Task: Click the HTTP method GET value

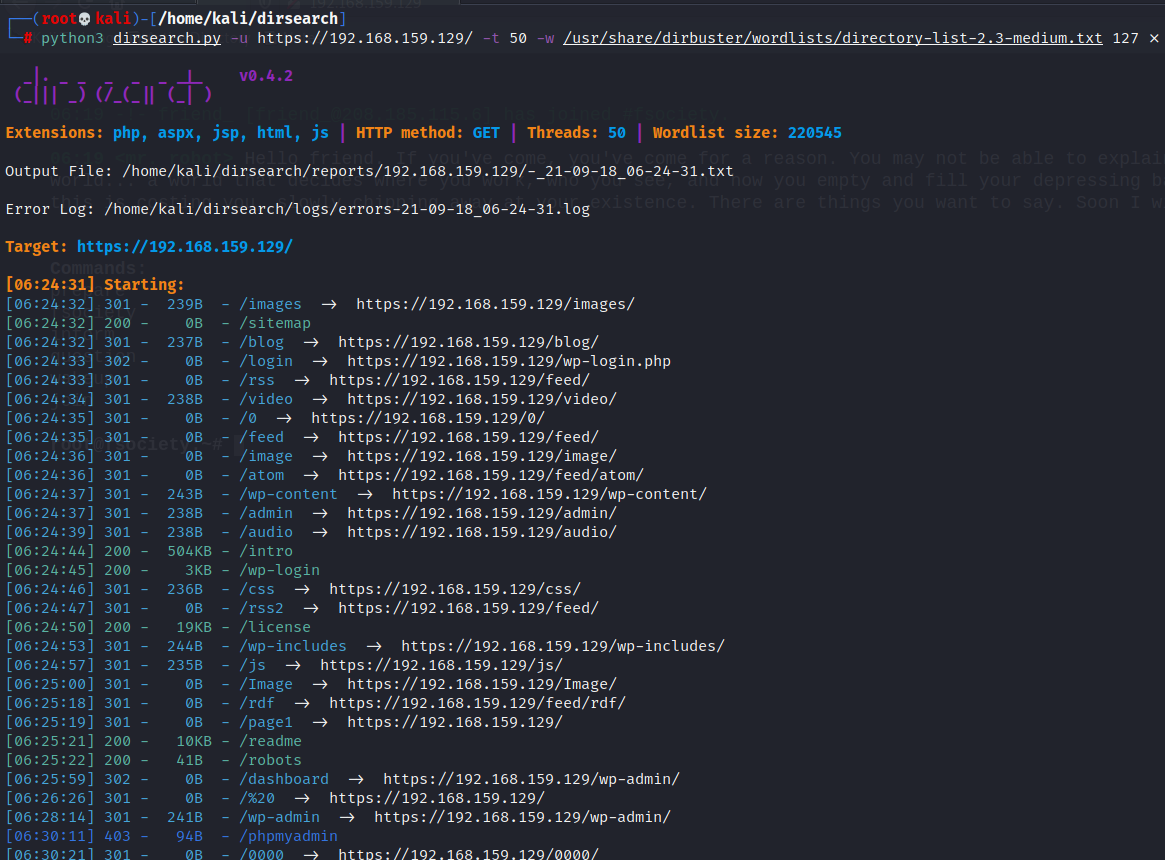Action: (486, 133)
